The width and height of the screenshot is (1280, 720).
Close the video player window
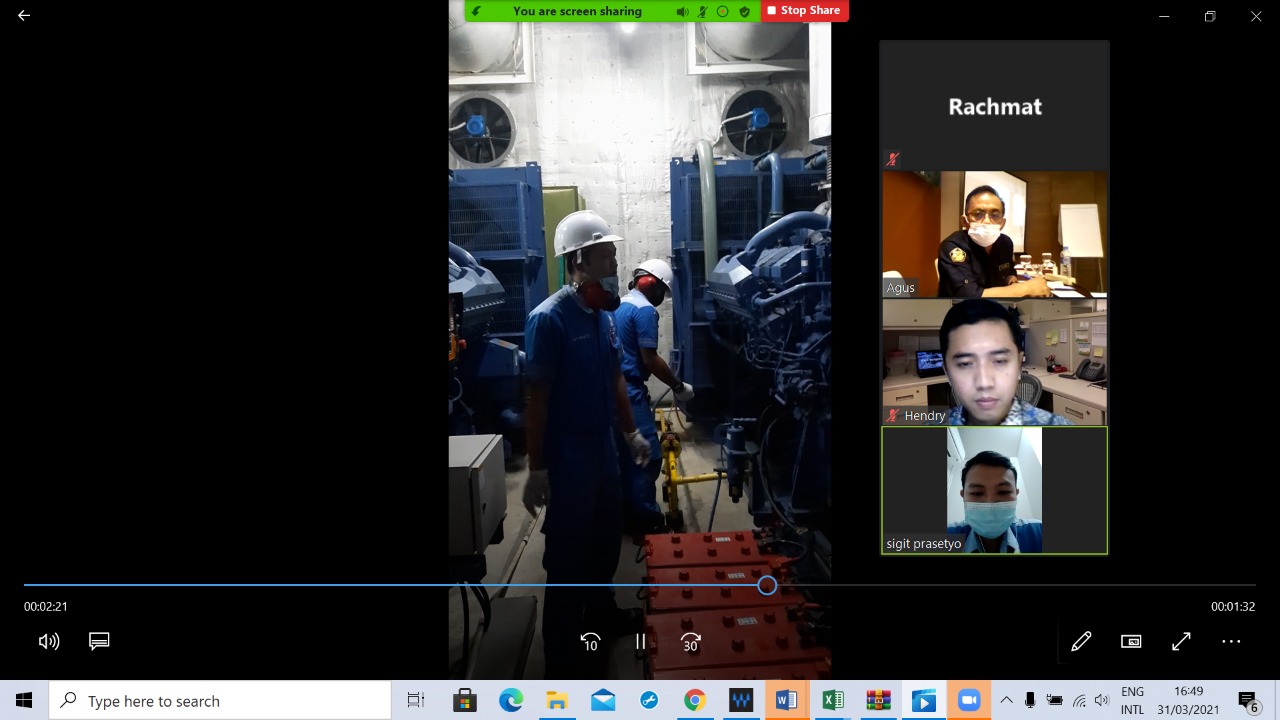(x=1256, y=16)
